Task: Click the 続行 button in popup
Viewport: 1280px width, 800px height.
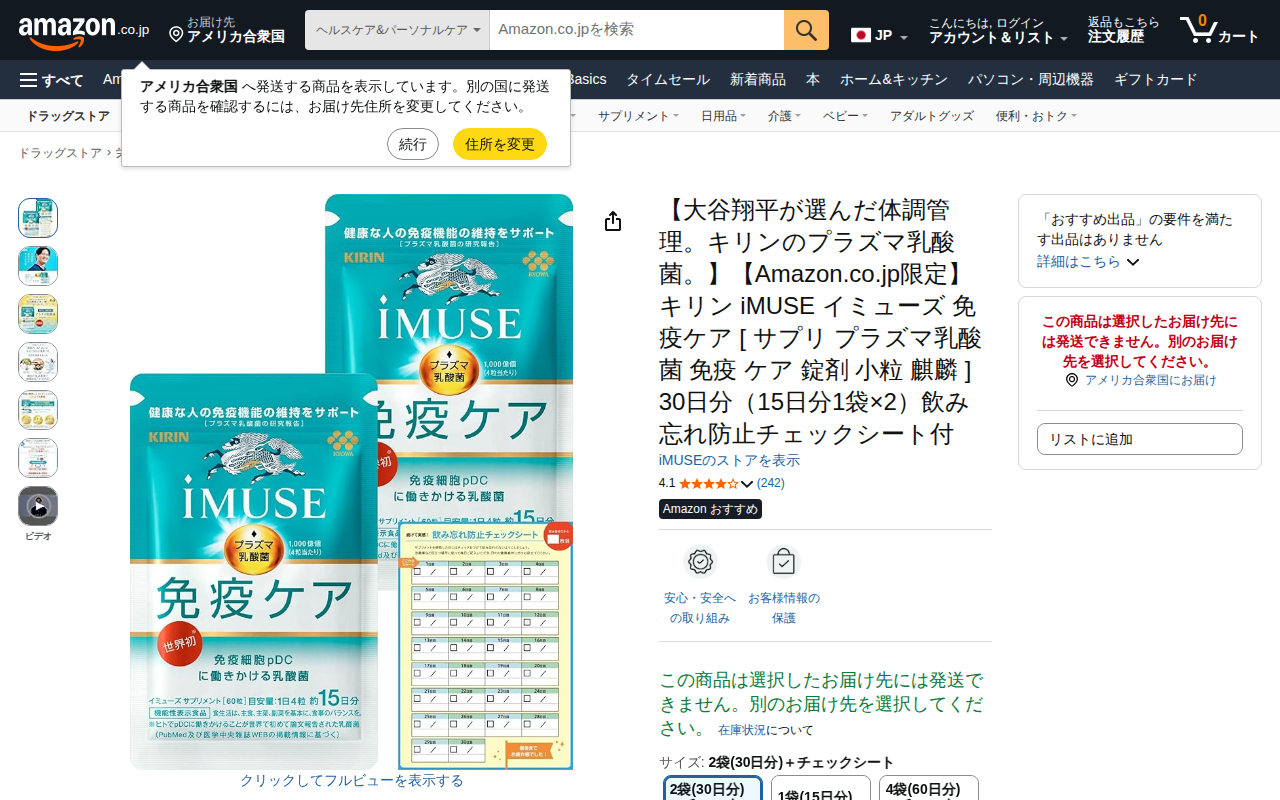Action: tap(413, 144)
